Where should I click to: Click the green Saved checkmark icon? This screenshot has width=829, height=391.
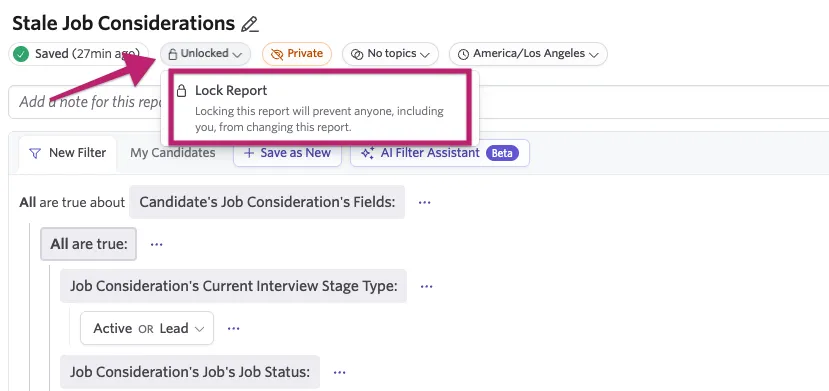click(21, 54)
